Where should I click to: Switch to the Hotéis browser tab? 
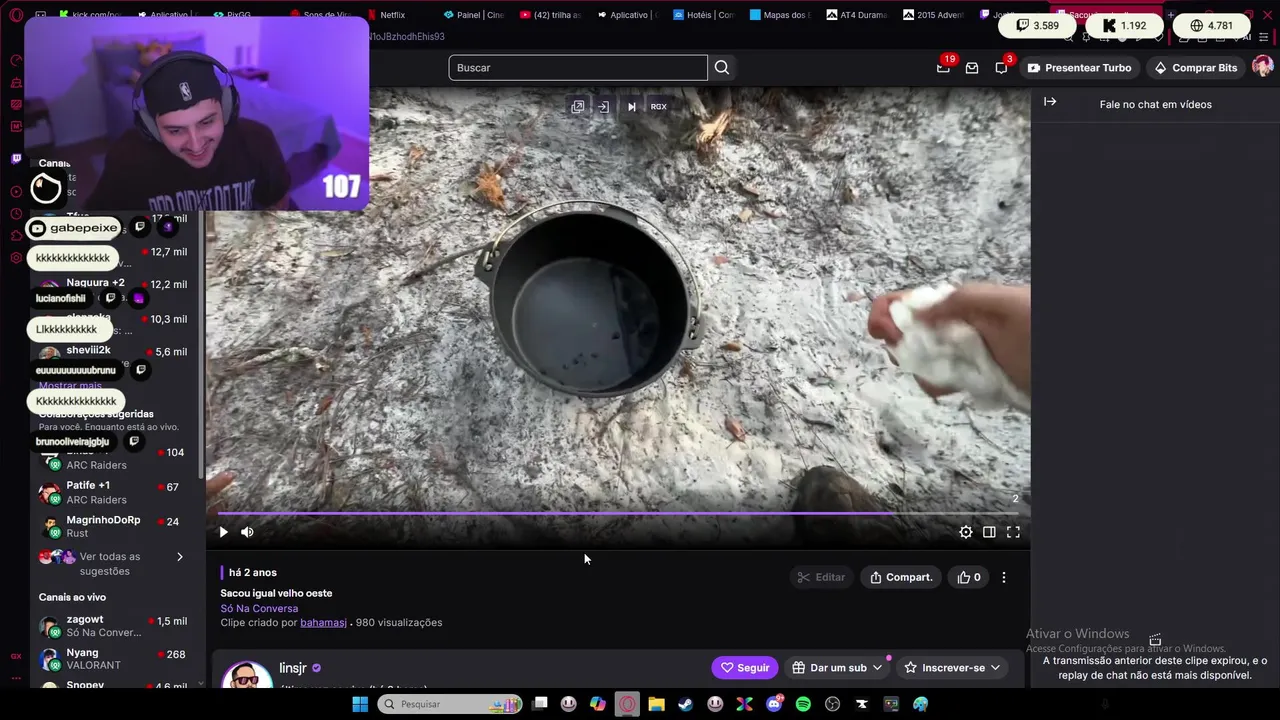(705, 15)
